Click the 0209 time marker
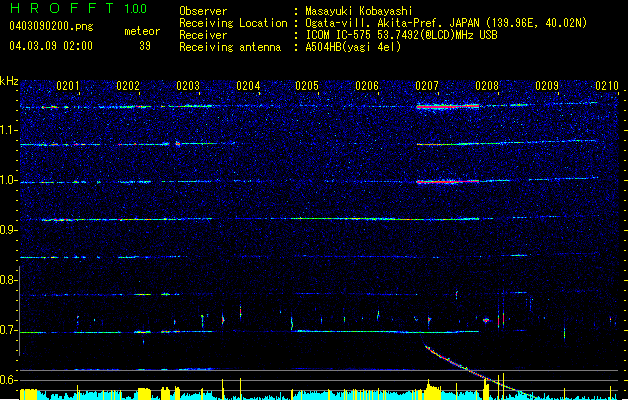The width and height of the screenshot is (629, 400). click(547, 86)
